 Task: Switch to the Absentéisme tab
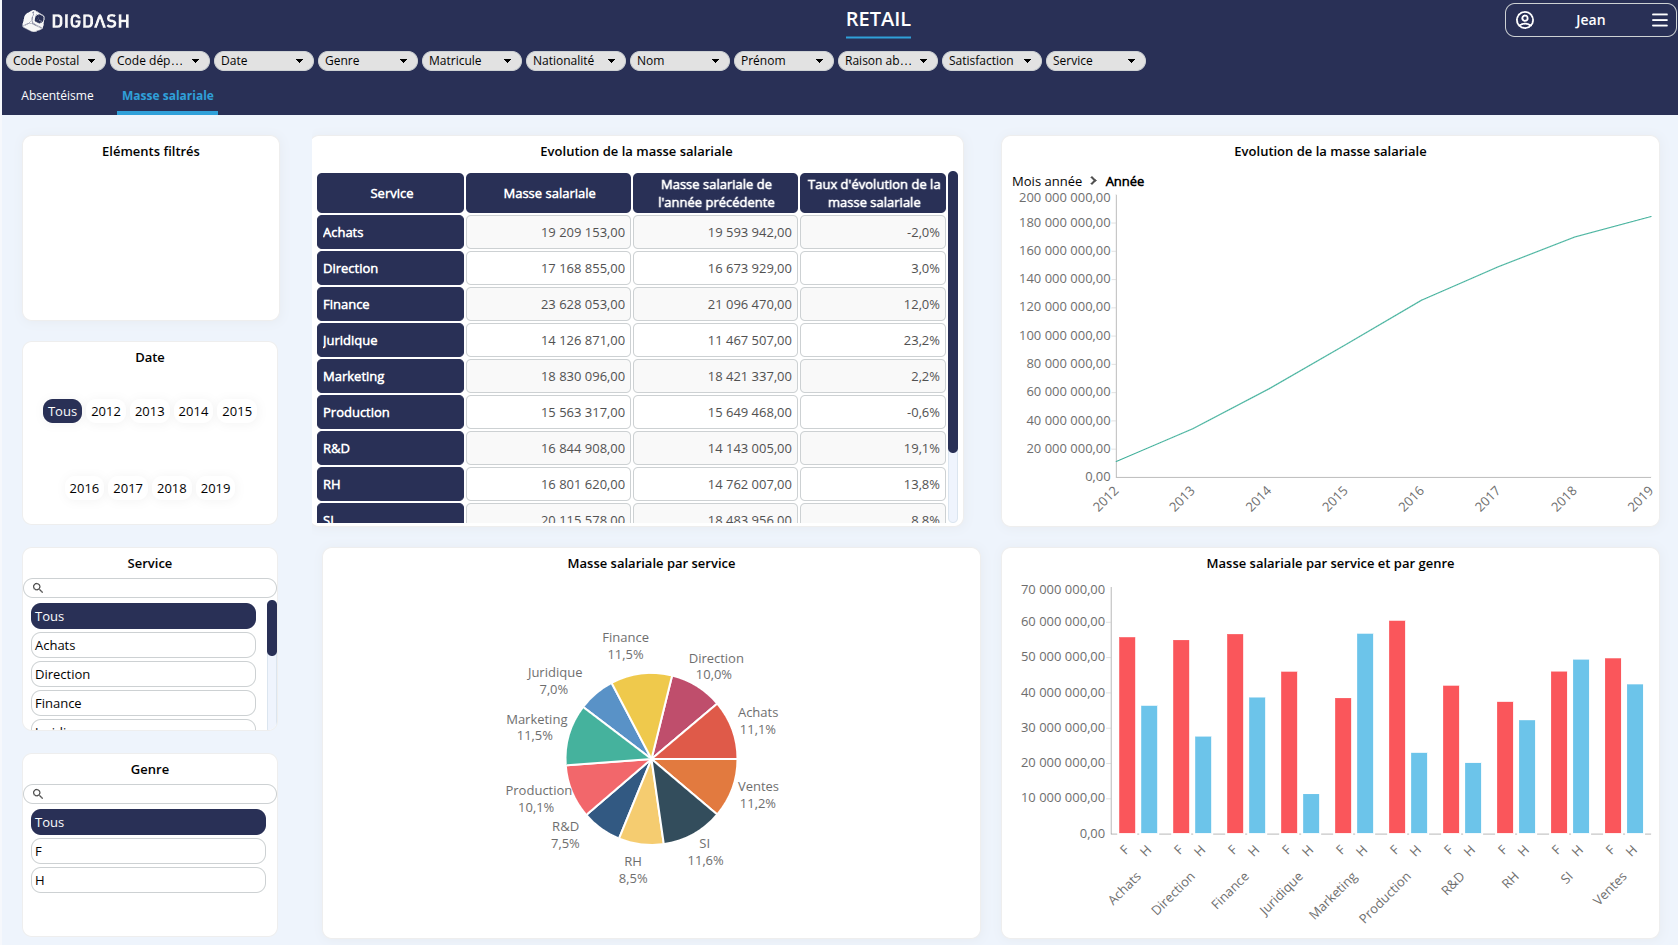click(57, 96)
